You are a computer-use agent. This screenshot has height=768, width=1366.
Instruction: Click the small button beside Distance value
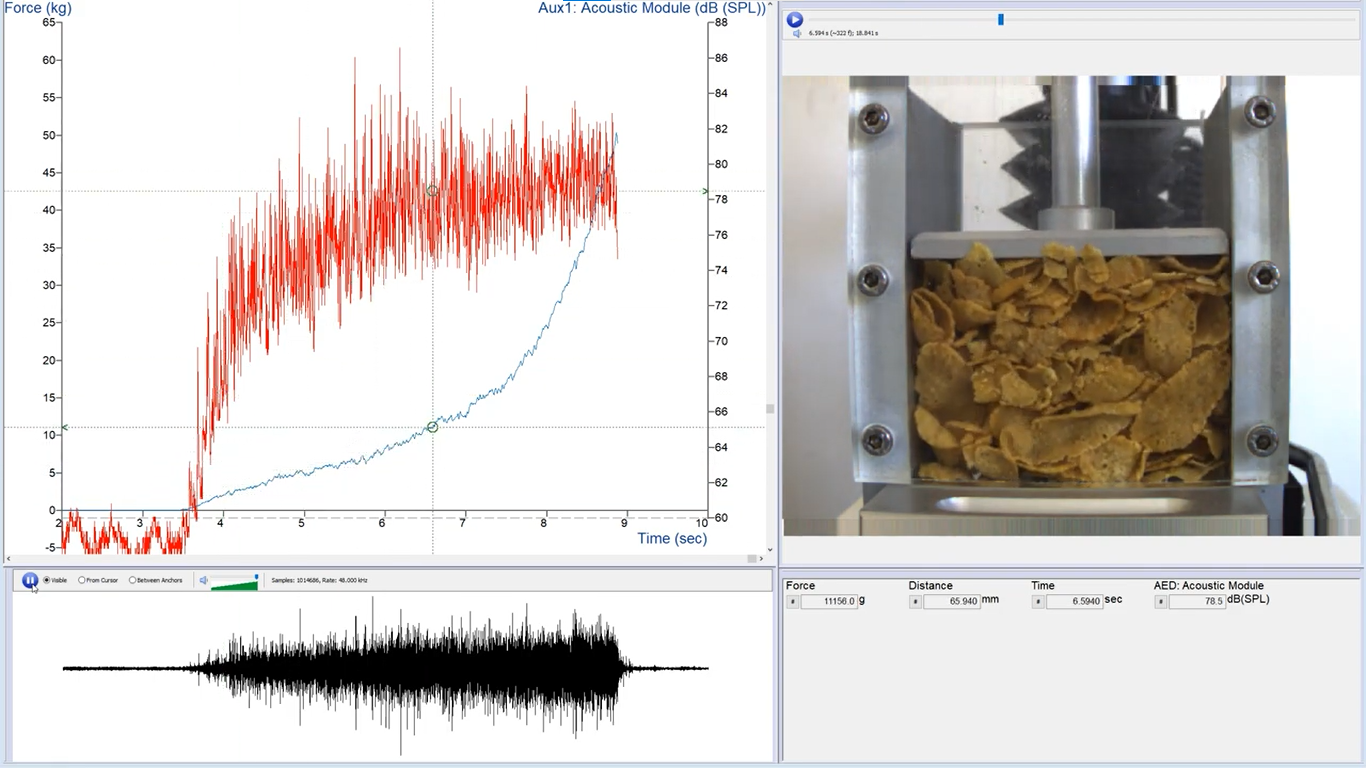(915, 602)
